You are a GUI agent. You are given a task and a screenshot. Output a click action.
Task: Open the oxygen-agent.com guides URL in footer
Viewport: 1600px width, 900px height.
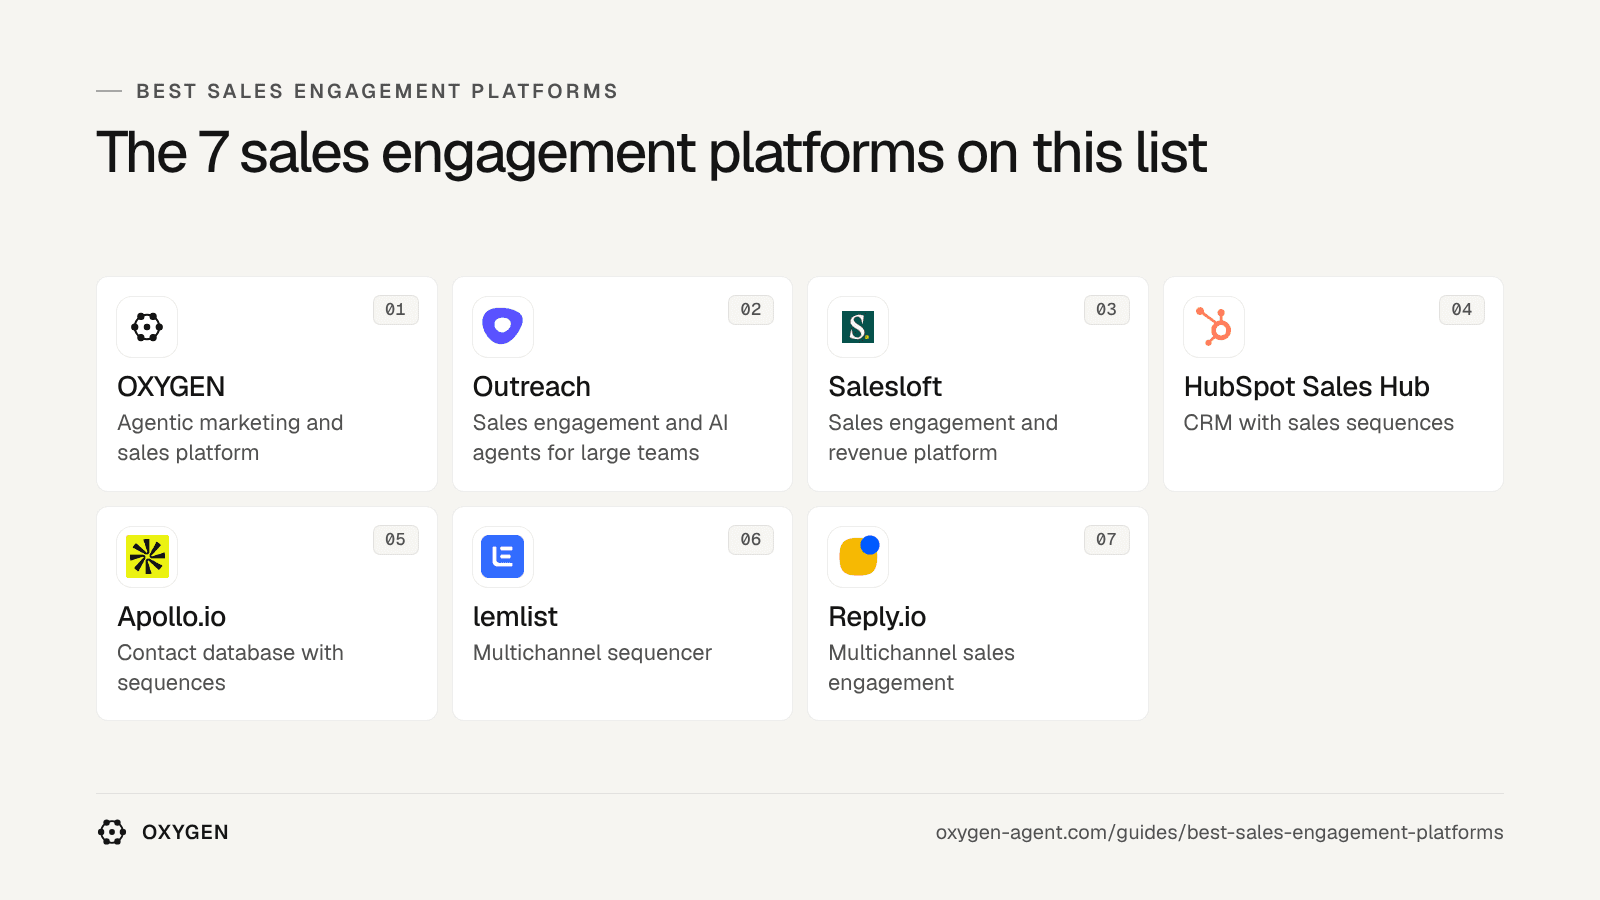[x=1219, y=833]
